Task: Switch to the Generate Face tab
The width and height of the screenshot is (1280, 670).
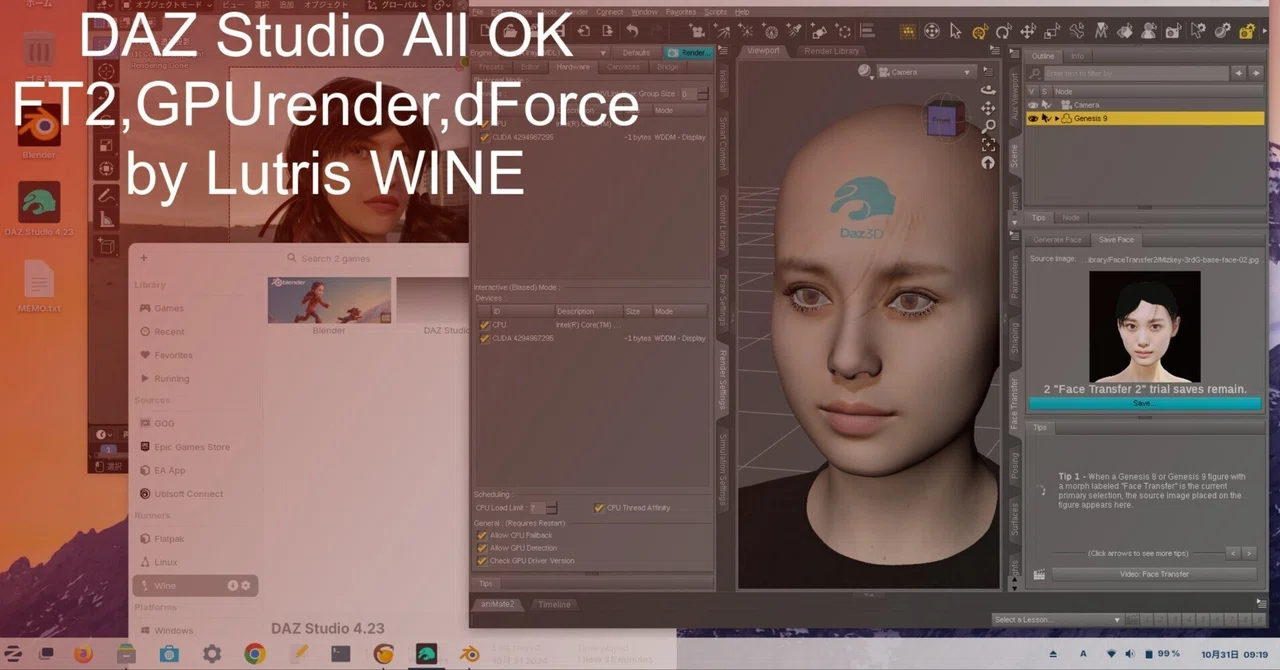Action: pyautogui.click(x=1057, y=240)
